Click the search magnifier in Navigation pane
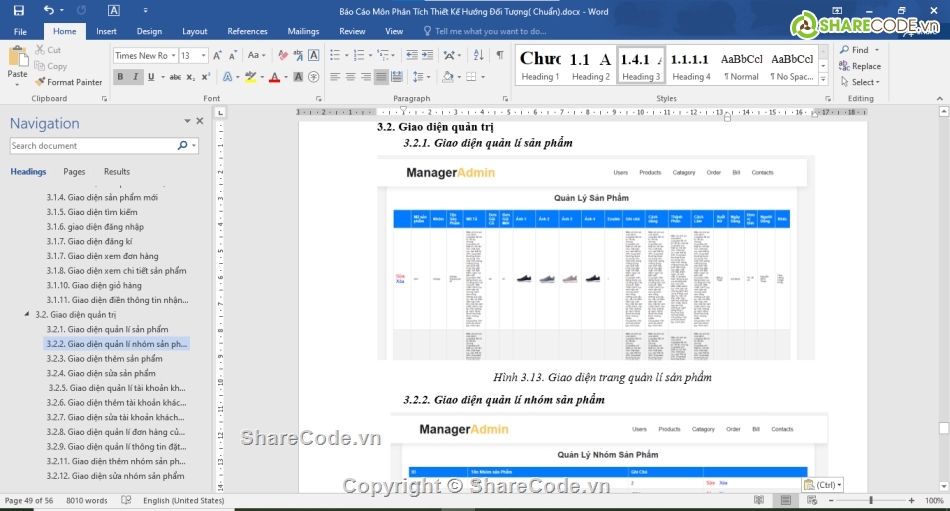 click(182, 145)
